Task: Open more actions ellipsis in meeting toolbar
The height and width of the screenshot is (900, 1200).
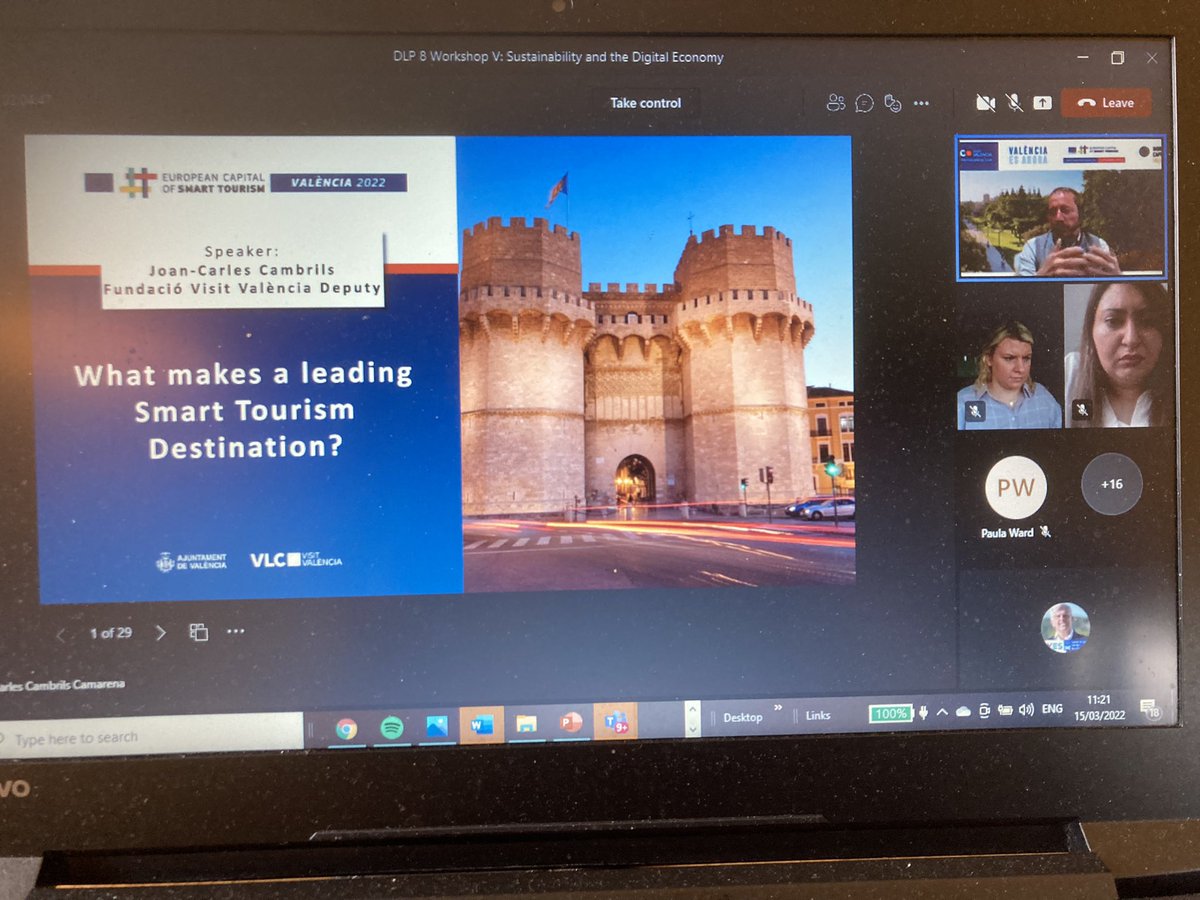Action: point(921,103)
